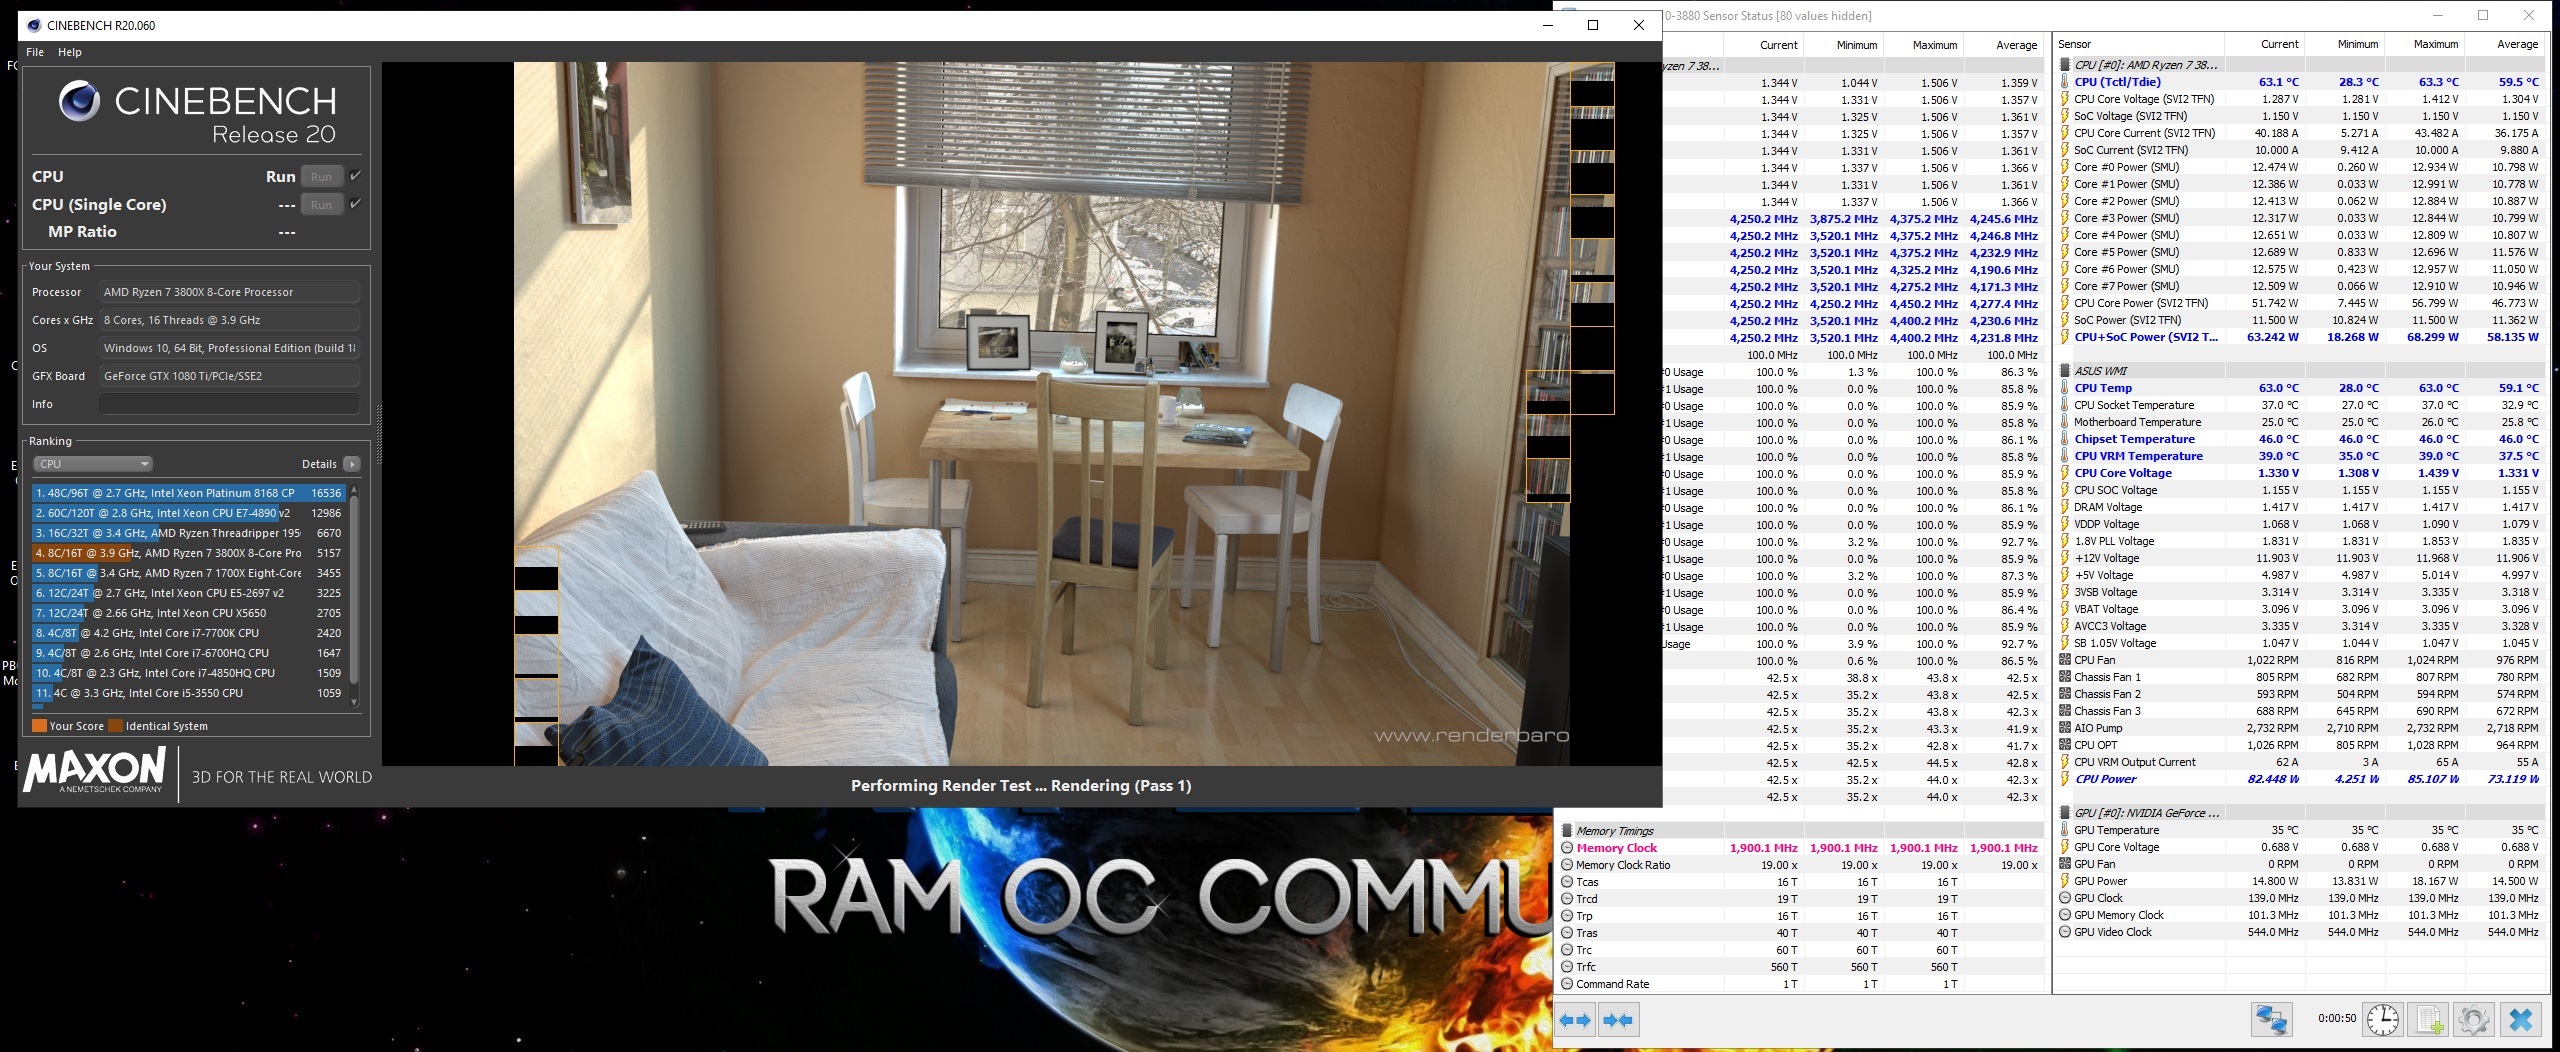Open HWiNFO sensor settings gear icon
Image resolution: width=2560 pixels, height=1052 pixels.
2474,1020
